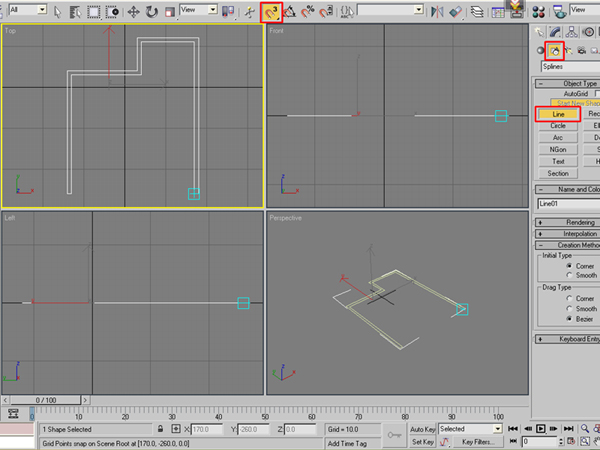Switch to the Modify panel tab

[555, 32]
